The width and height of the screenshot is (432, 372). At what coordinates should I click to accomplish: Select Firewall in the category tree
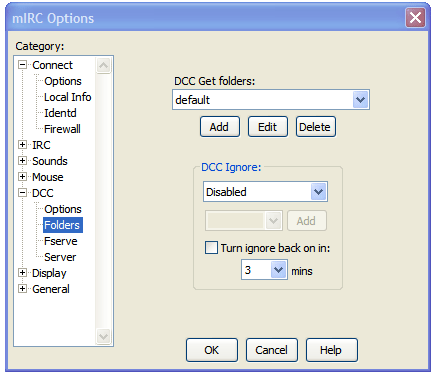click(62, 129)
